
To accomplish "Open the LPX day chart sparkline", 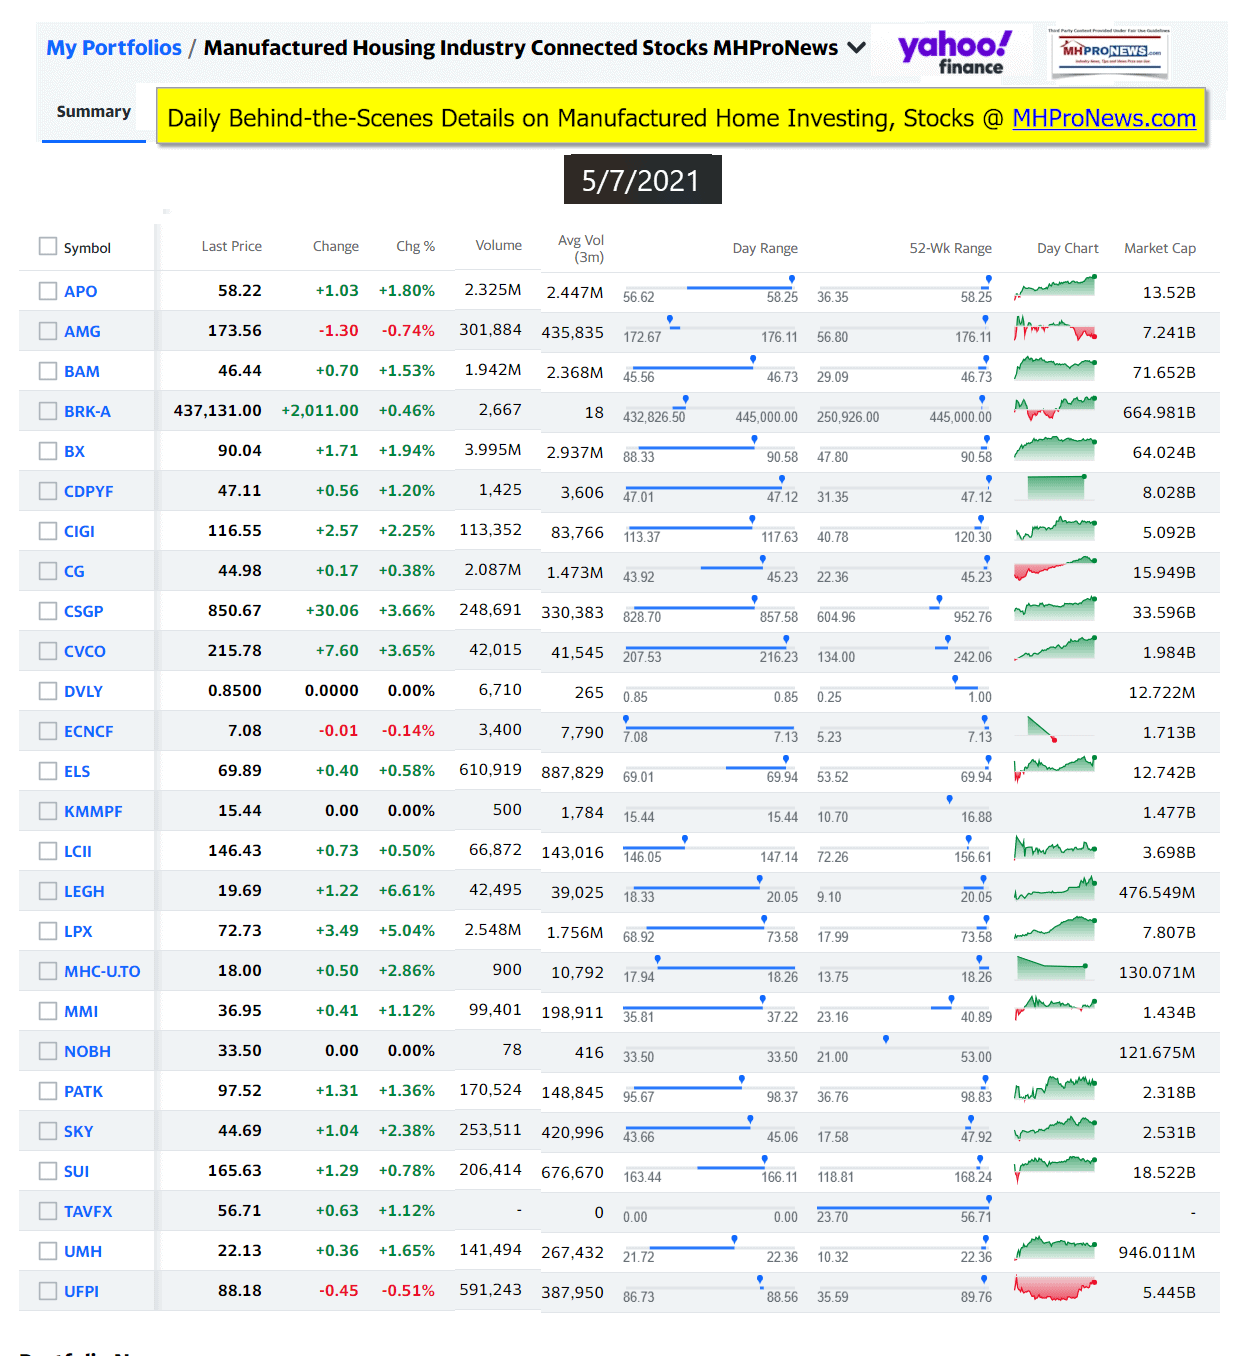I will coord(1055,929).
